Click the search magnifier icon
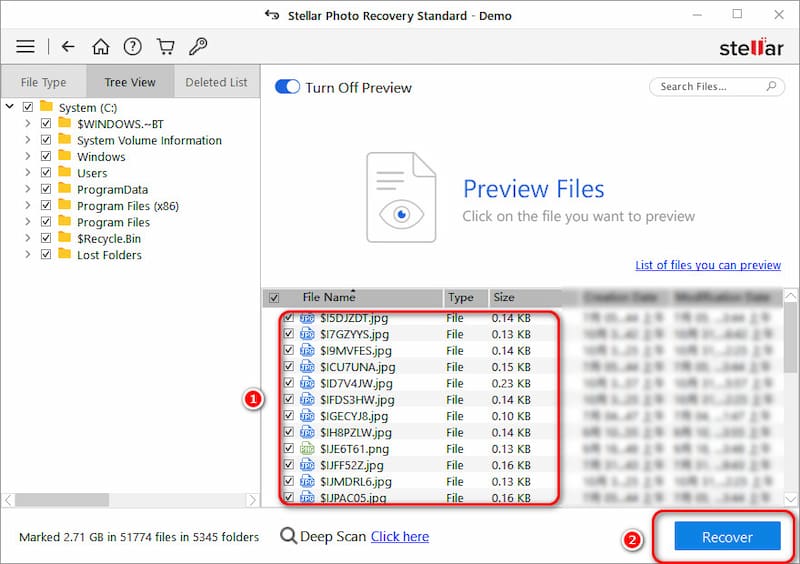This screenshot has height=564, width=800. (771, 86)
